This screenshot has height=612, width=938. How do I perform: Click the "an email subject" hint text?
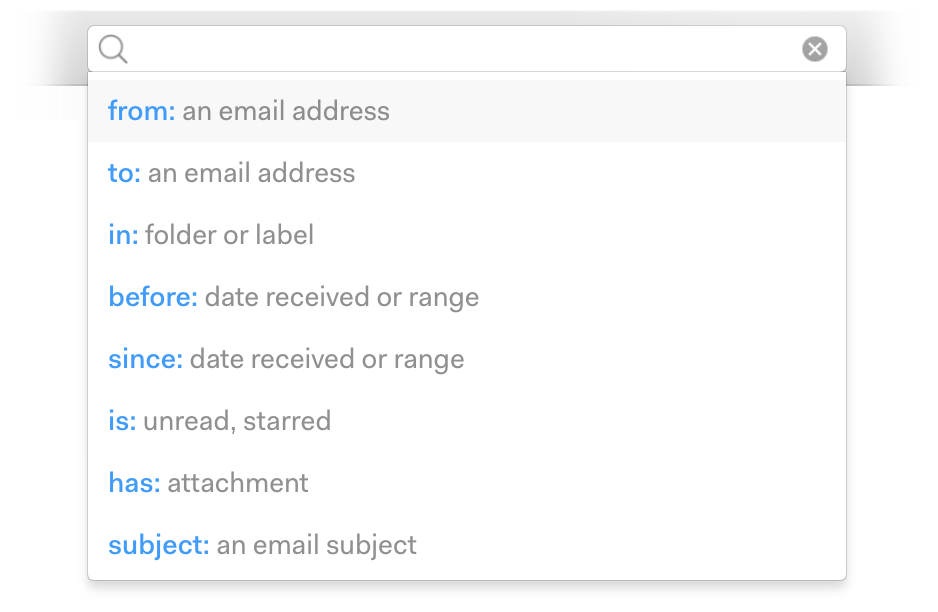pos(316,545)
